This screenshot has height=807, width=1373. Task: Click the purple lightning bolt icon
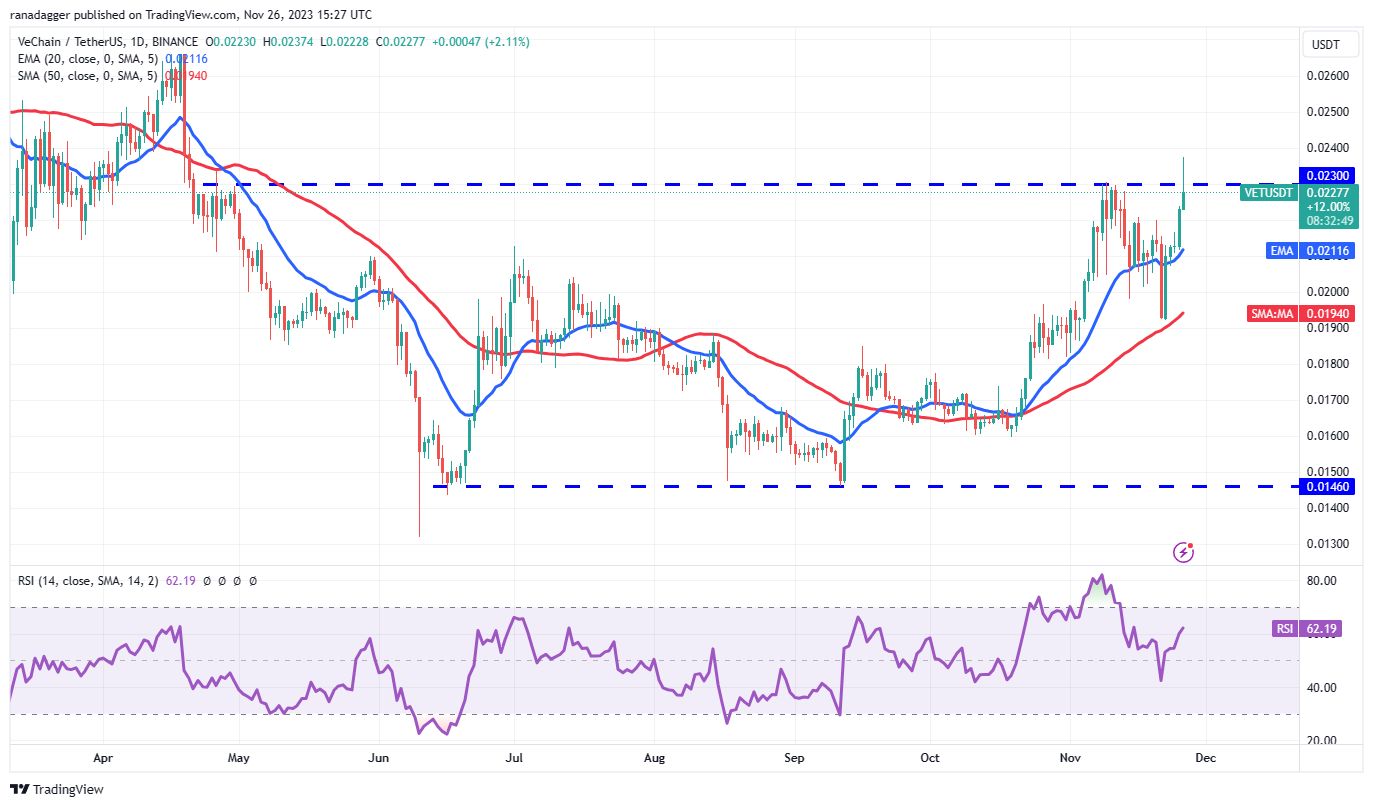click(1184, 551)
